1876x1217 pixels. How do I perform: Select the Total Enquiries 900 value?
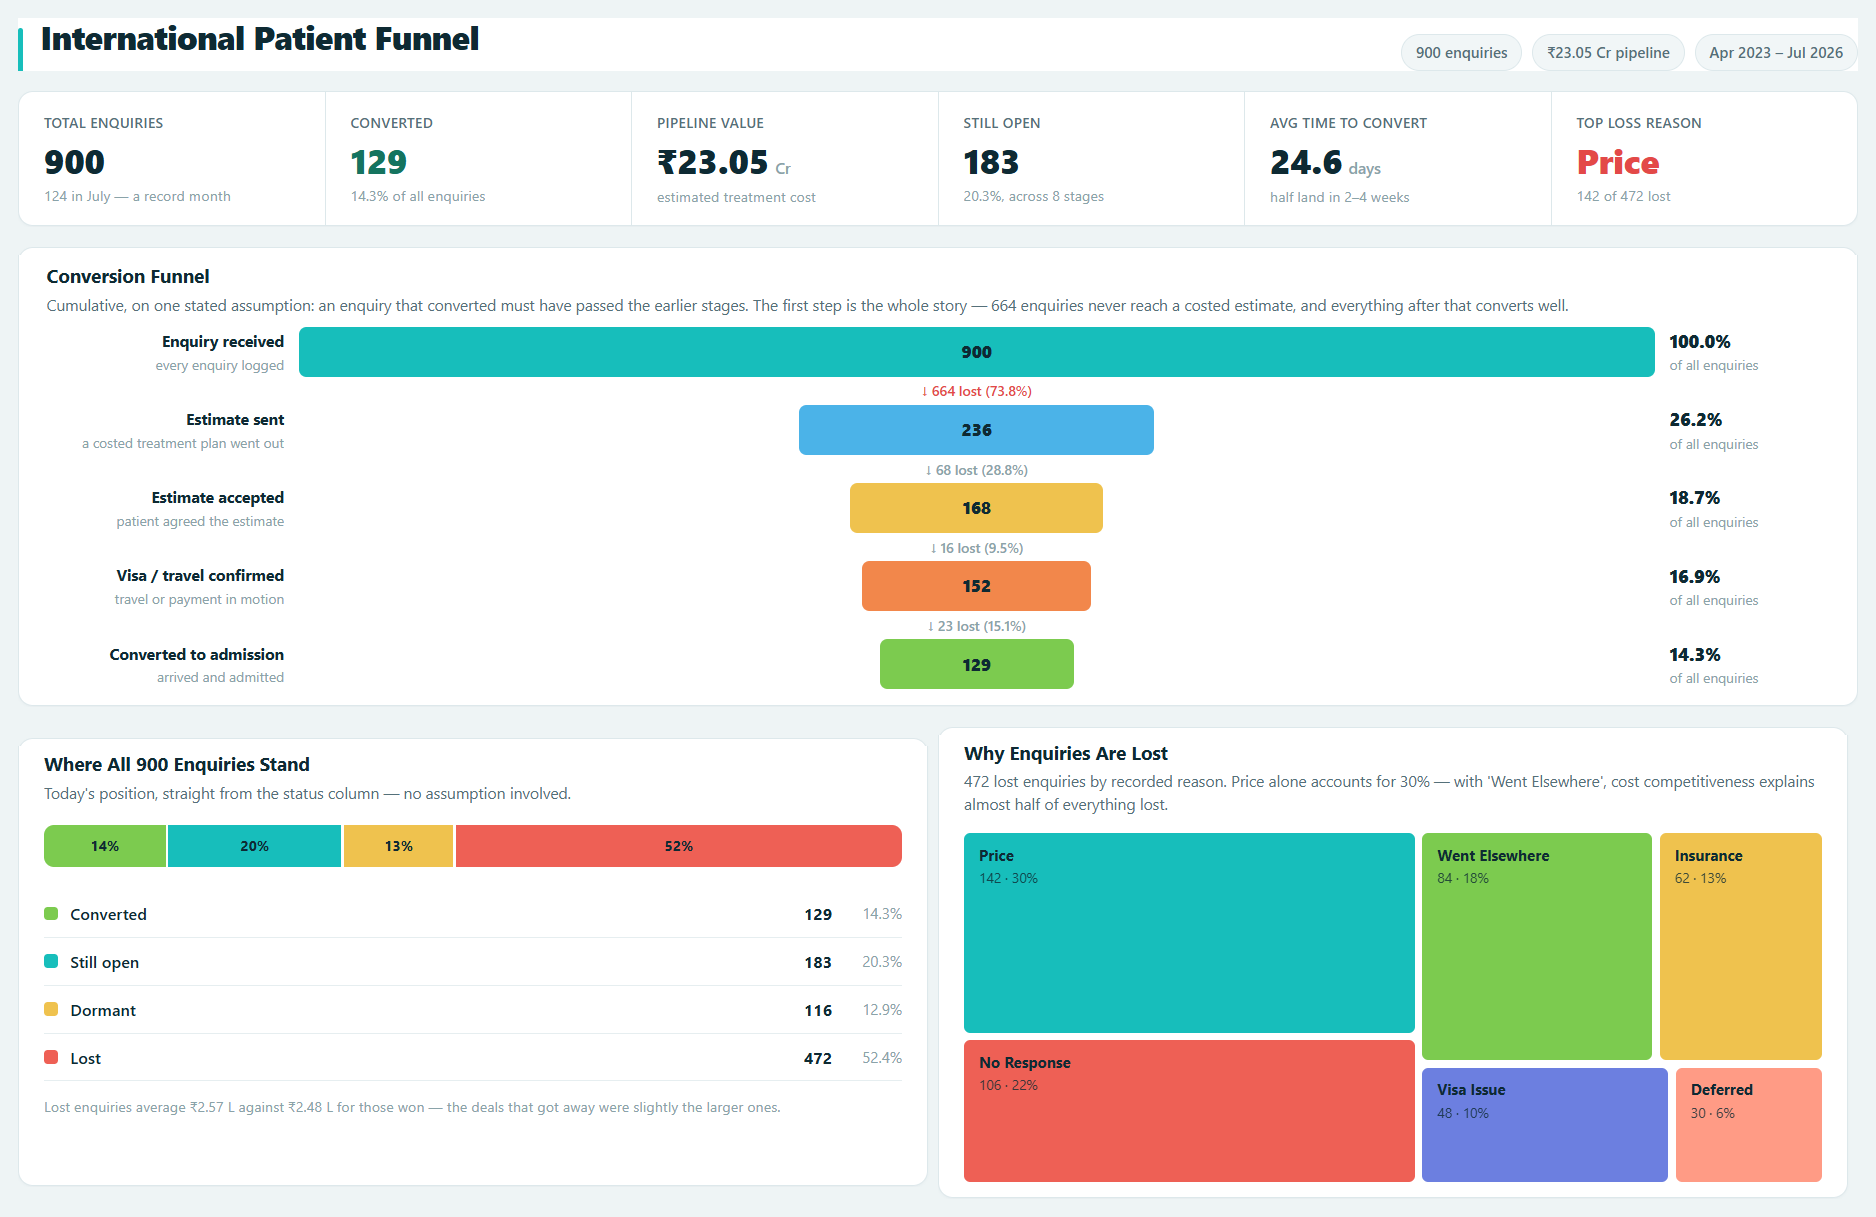[75, 162]
